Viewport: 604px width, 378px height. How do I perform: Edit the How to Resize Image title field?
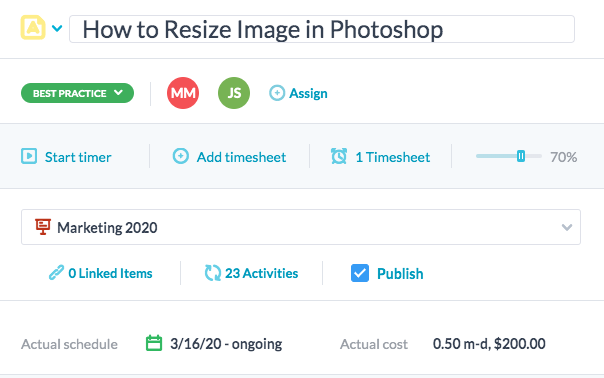pyautogui.click(x=322, y=29)
